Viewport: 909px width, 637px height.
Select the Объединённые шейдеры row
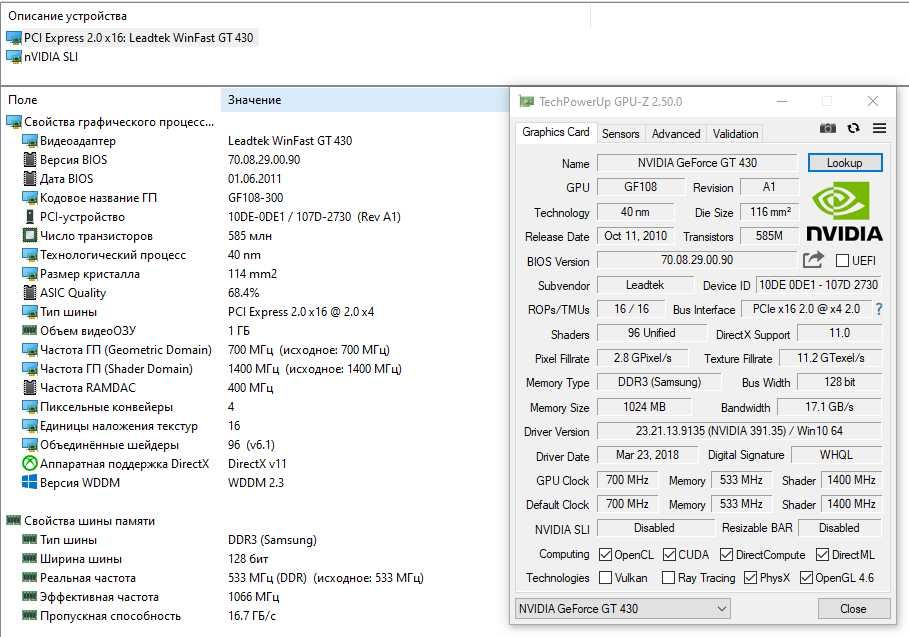pos(255,445)
